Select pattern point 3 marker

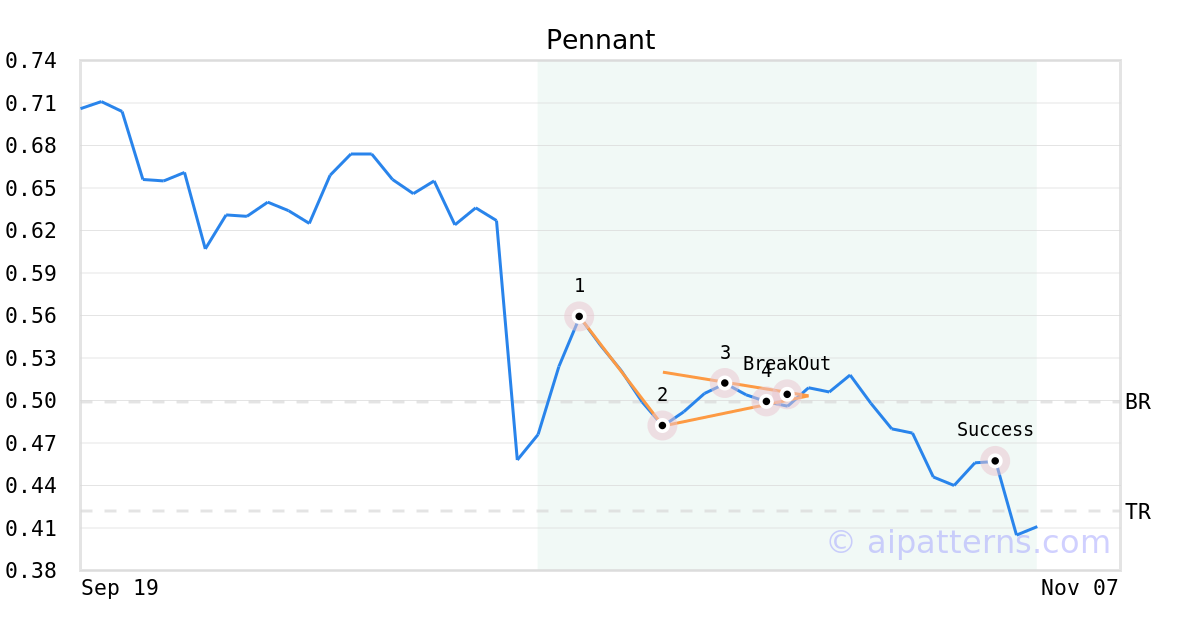[725, 382]
